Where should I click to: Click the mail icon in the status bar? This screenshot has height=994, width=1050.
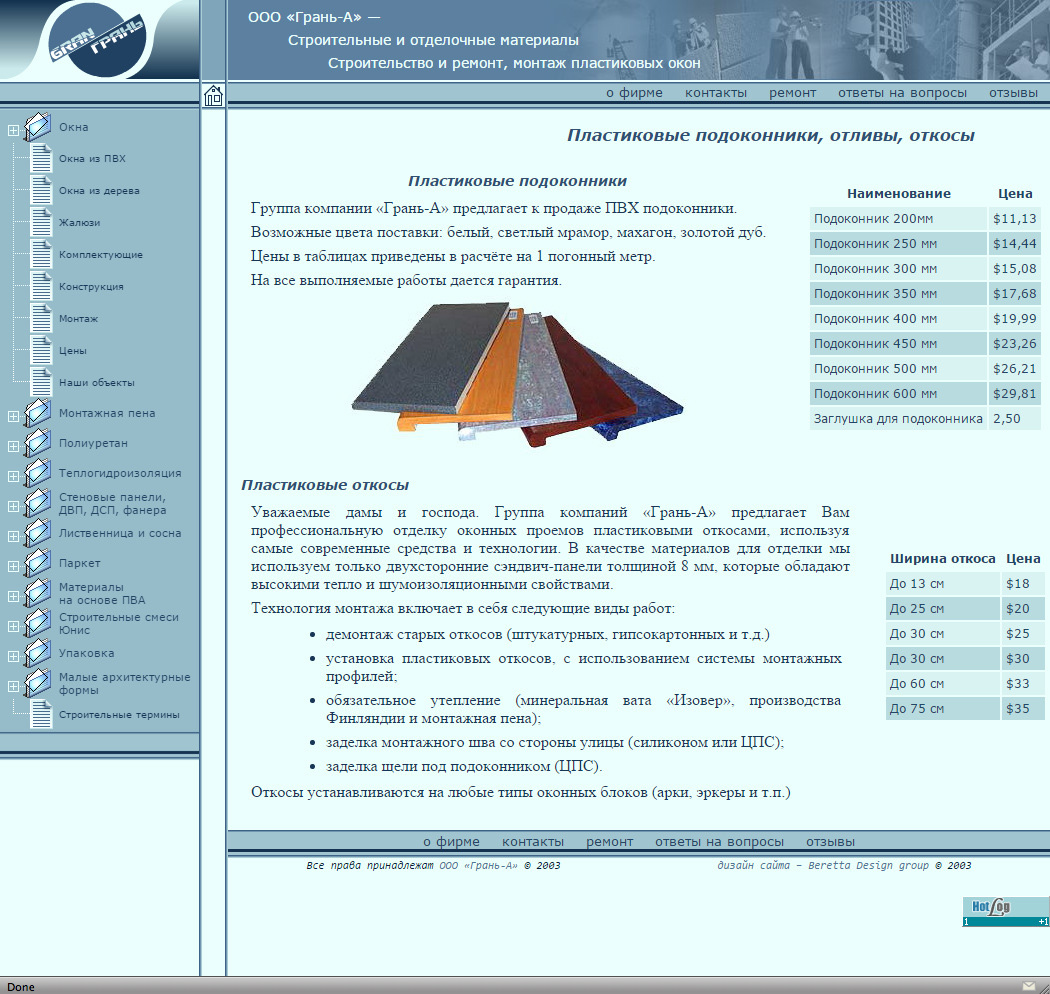pyautogui.click(x=1029, y=987)
